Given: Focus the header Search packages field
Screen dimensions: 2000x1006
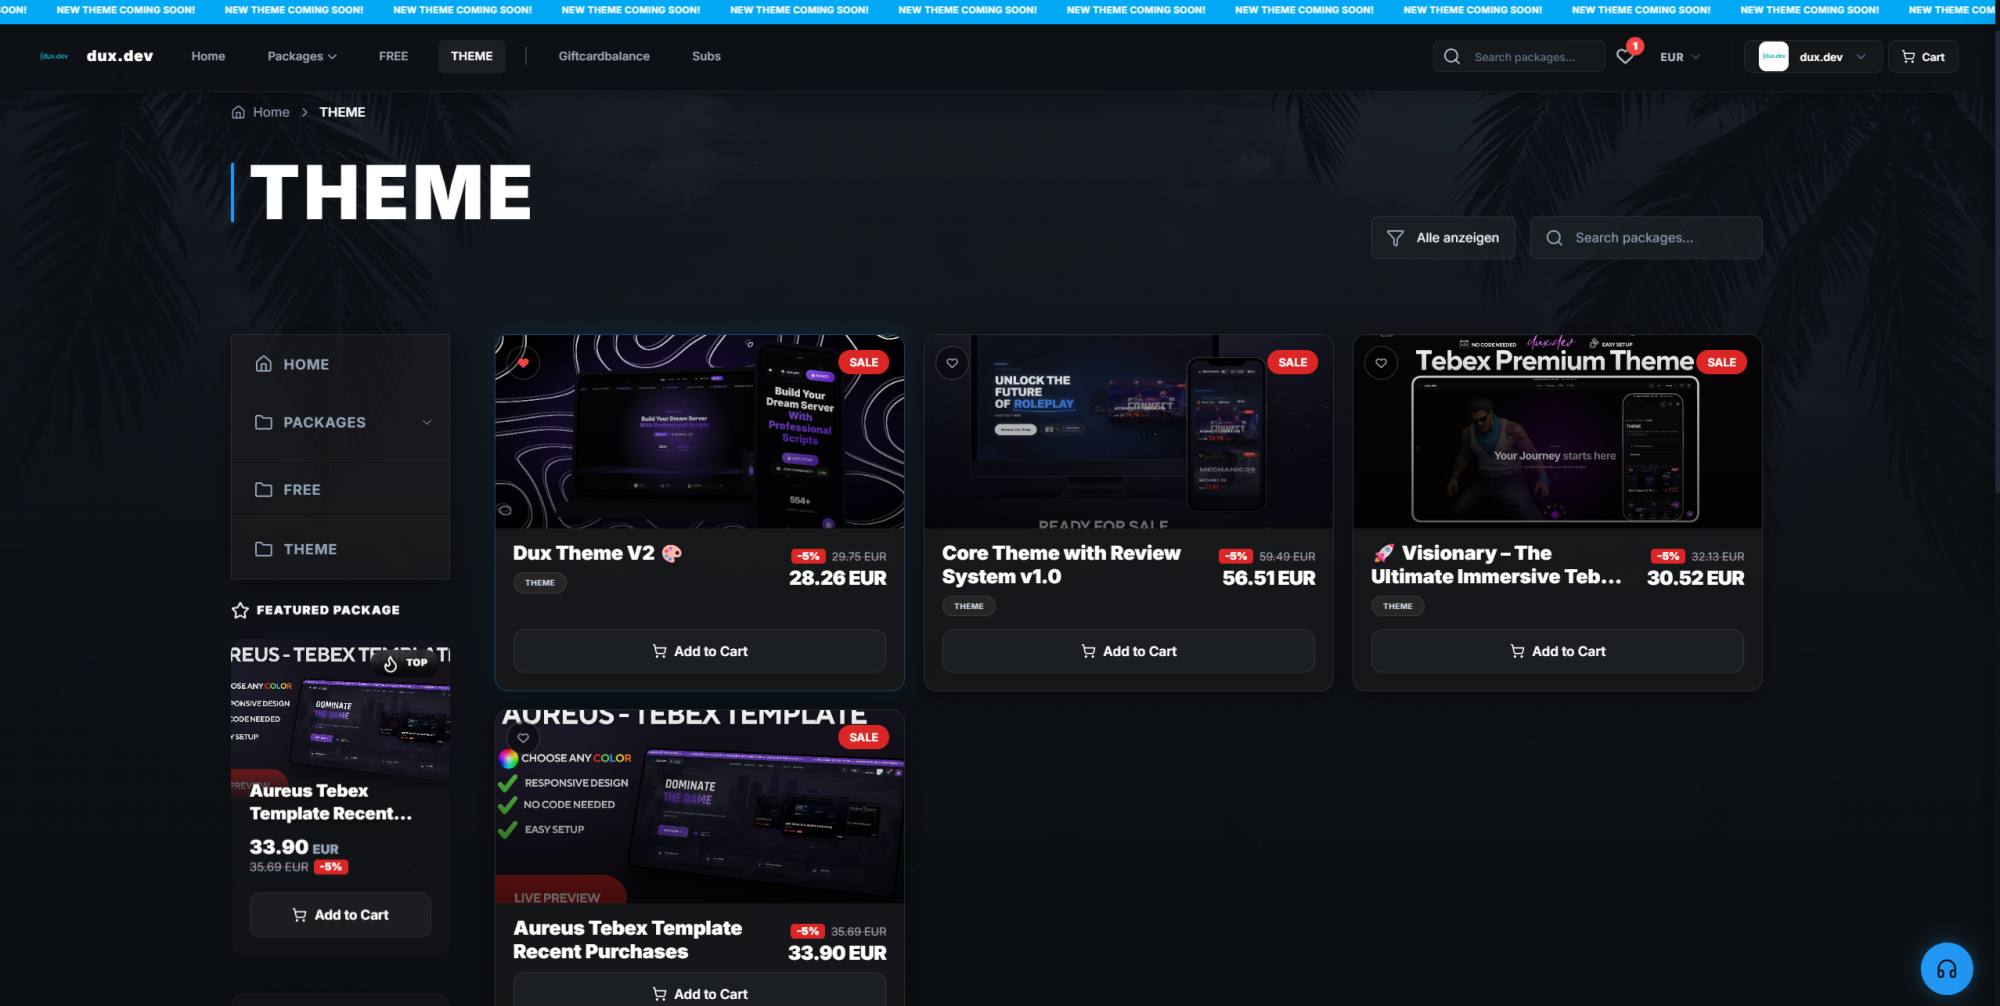Looking at the screenshot, I should [x=1519, y=57].
